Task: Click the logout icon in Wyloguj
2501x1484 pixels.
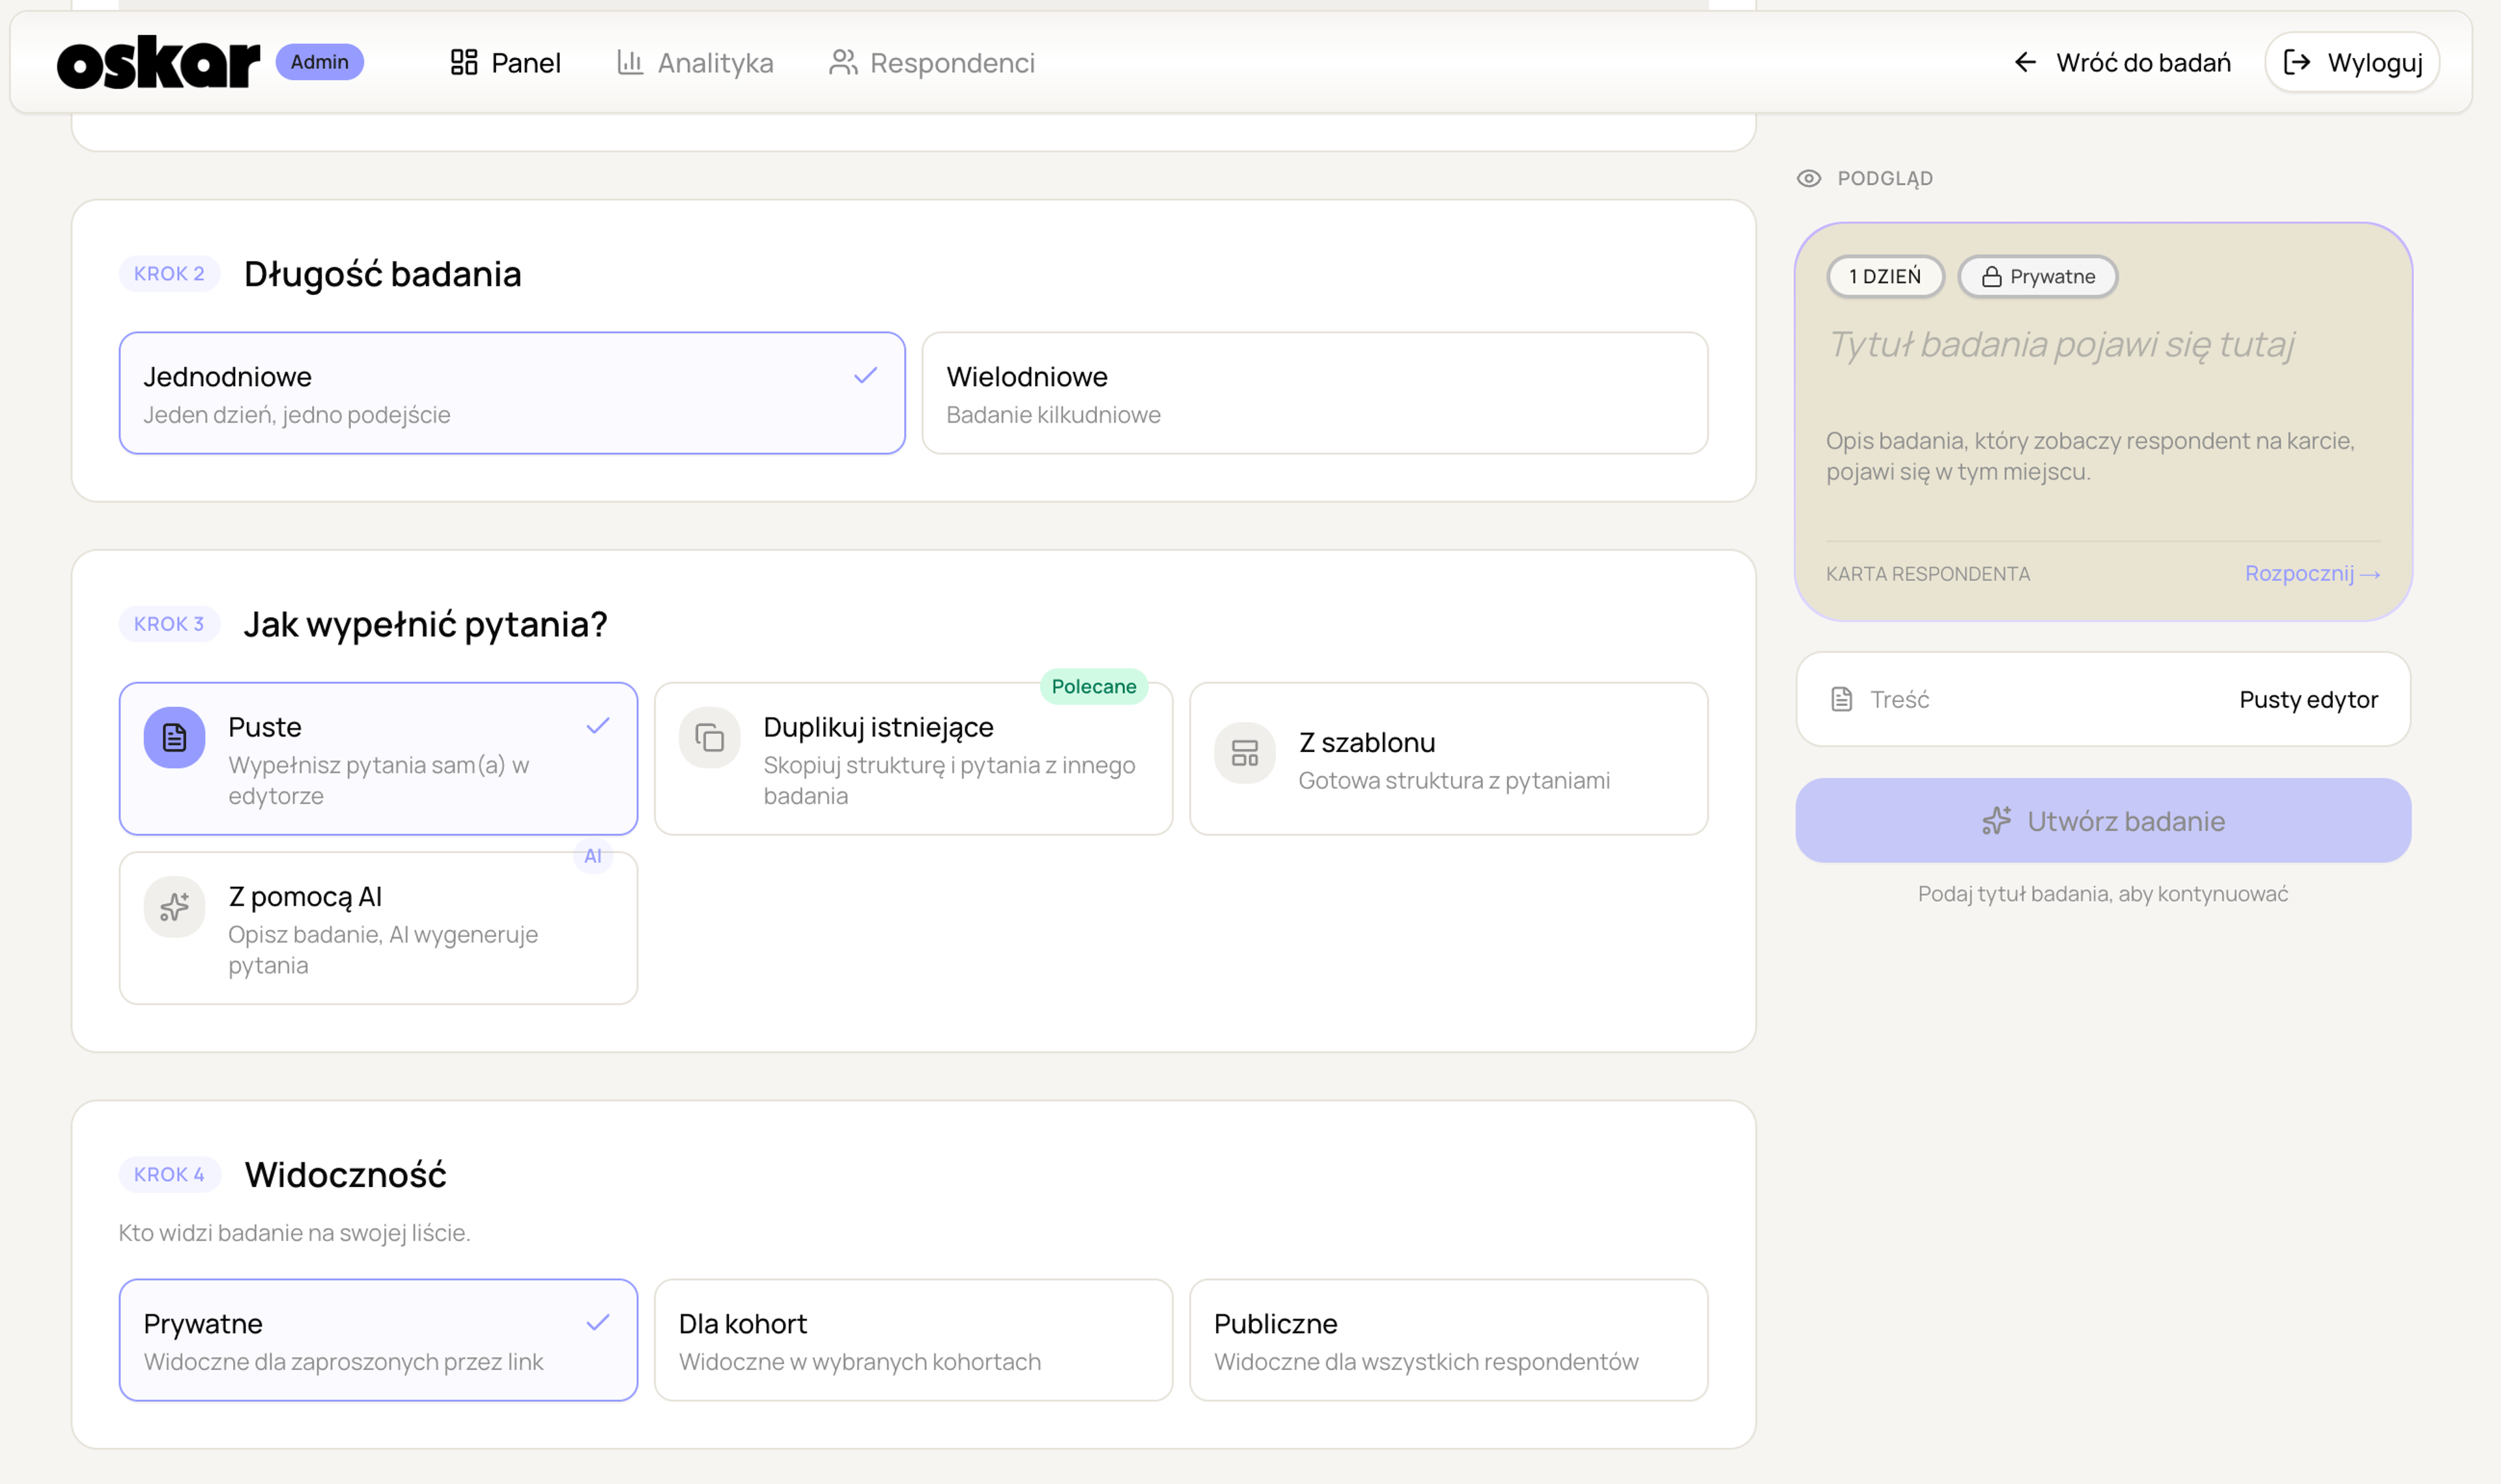Action: [2297, 62]
